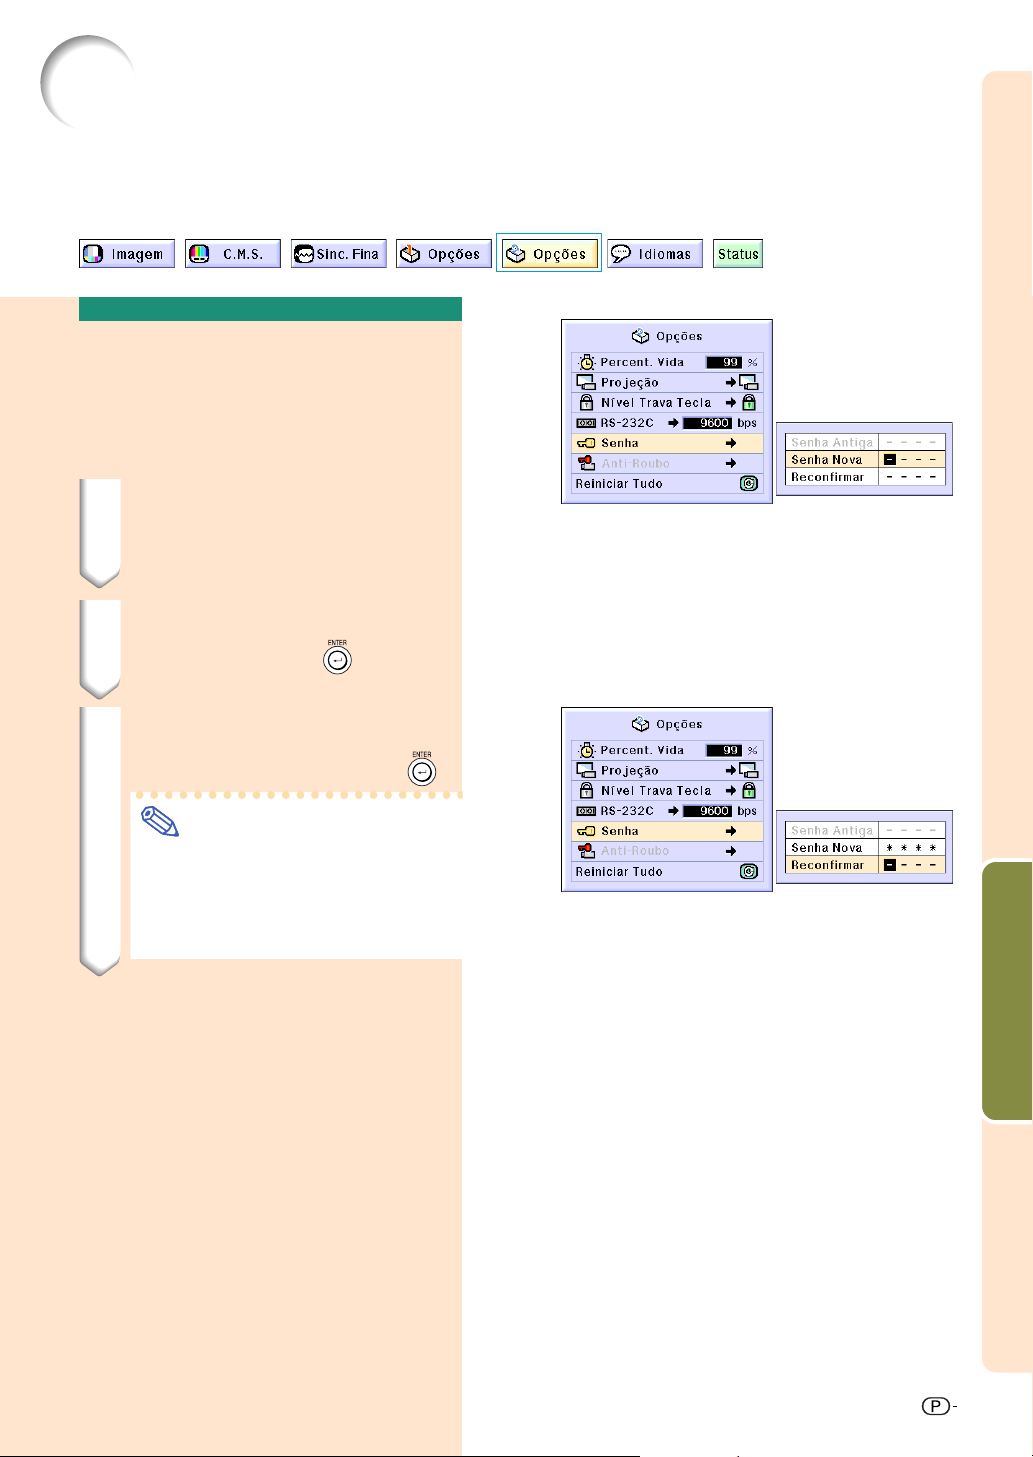Click the Senha Nova field showing asterisks

911,848
